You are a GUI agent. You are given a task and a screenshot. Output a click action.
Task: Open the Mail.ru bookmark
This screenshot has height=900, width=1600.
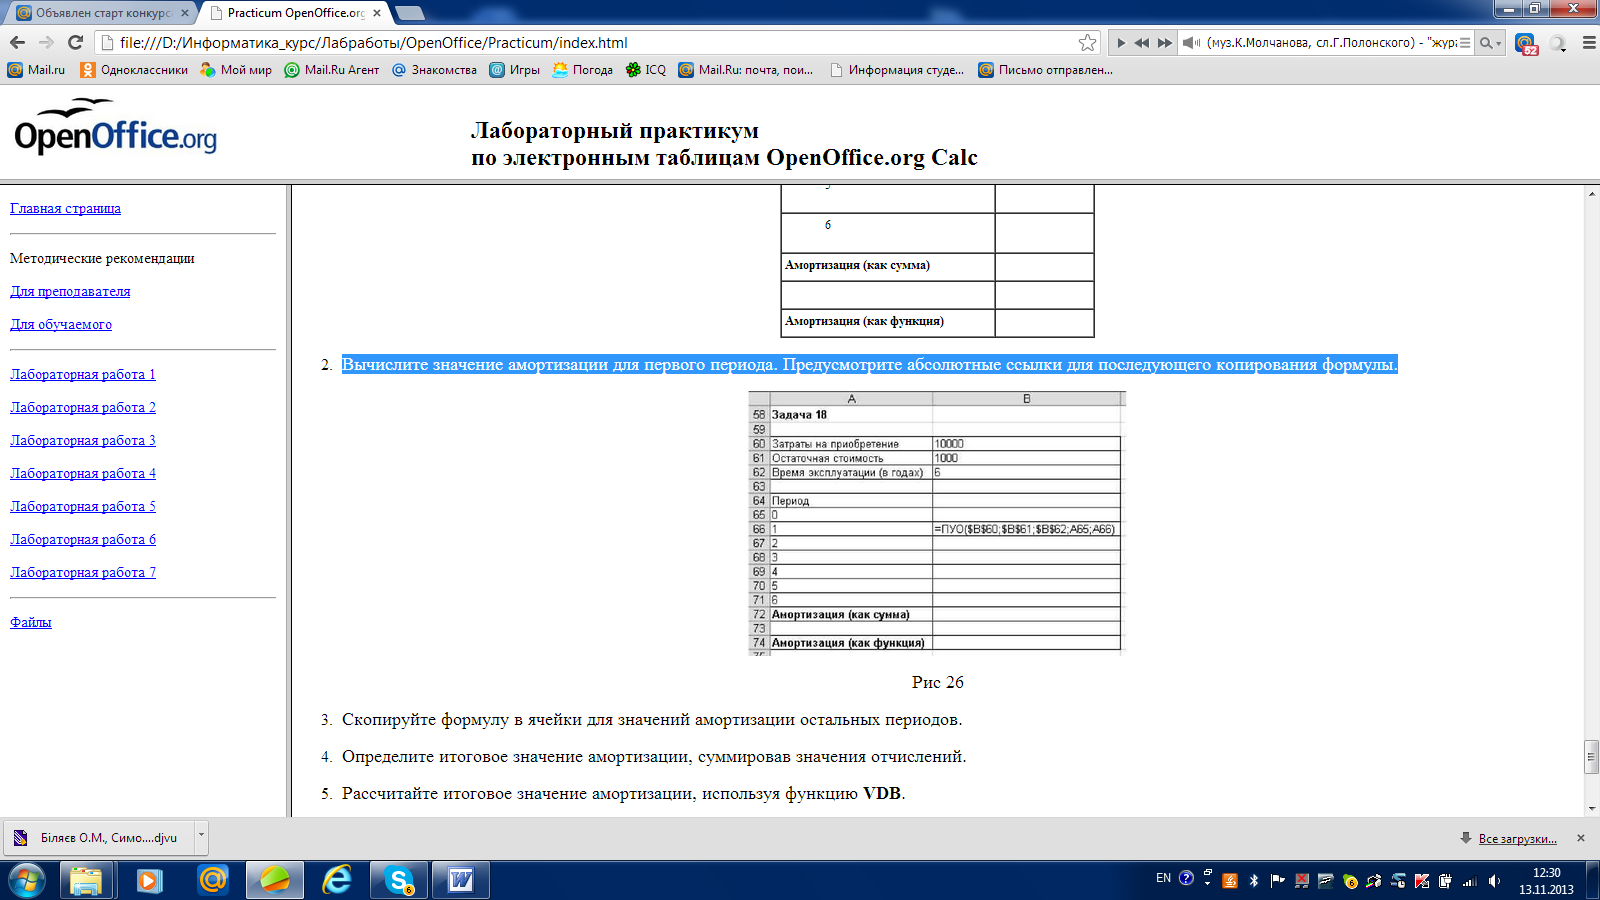[36, 70]
